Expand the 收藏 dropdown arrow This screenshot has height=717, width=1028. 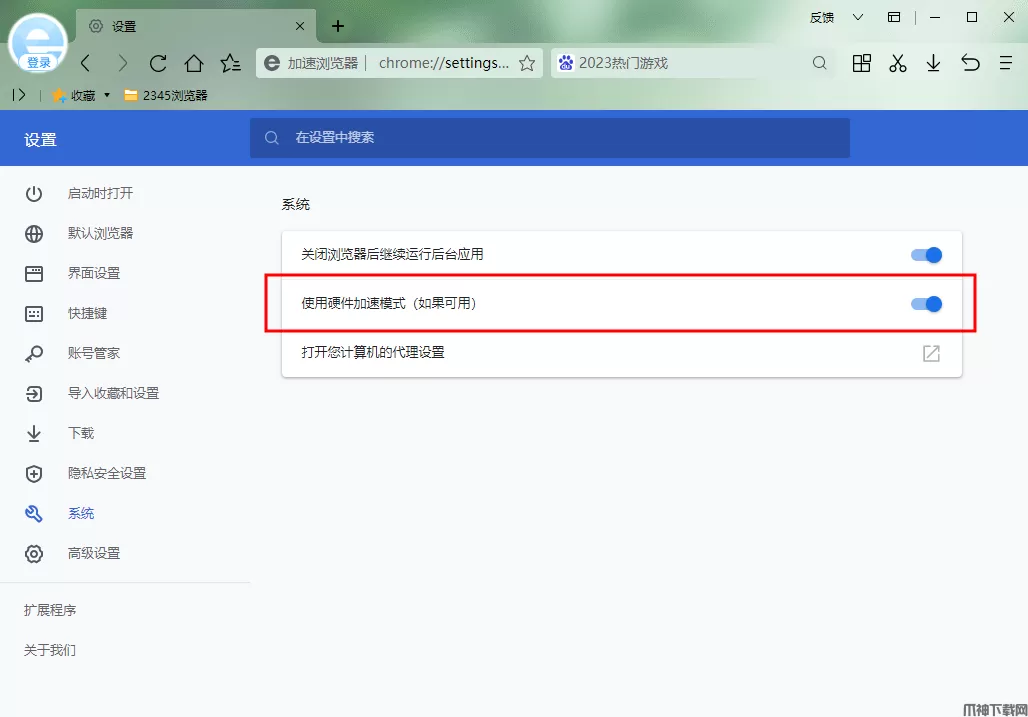point(107,95)
